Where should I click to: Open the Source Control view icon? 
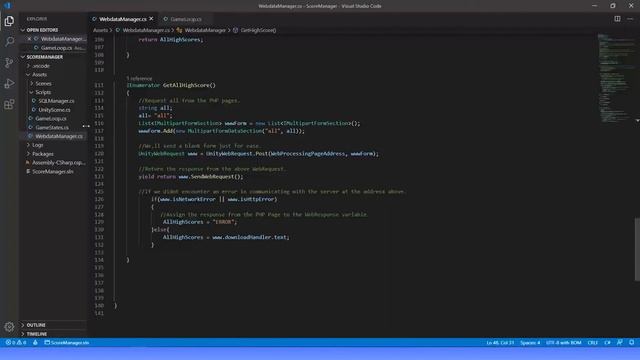(9, 62)
